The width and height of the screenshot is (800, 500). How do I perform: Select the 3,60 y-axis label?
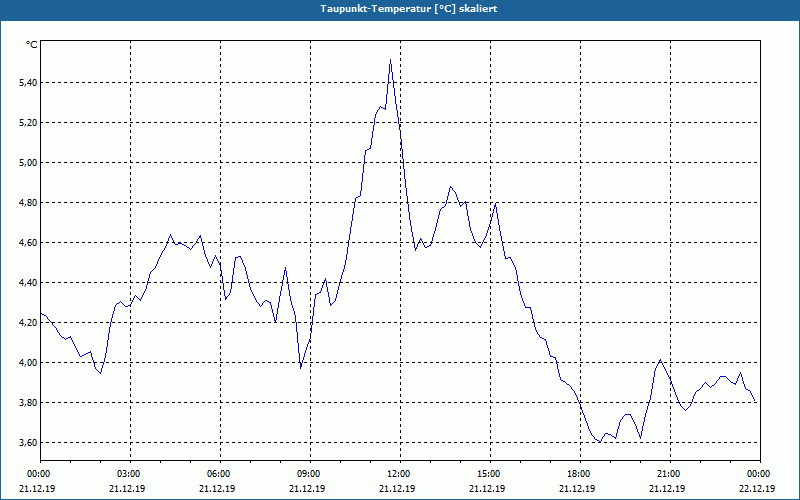[x=28, y=443]
